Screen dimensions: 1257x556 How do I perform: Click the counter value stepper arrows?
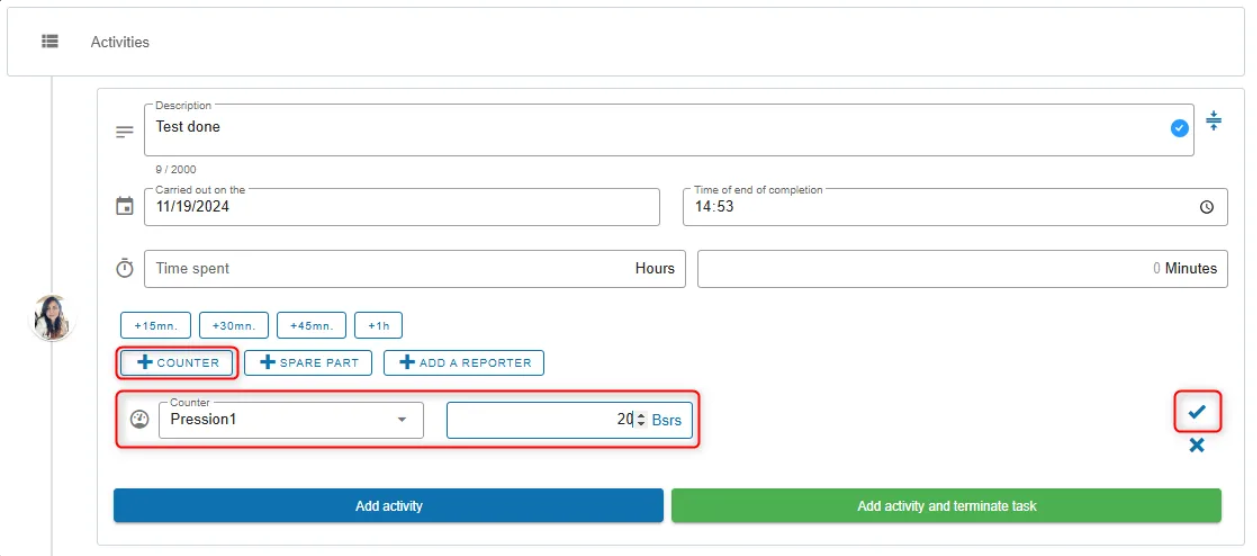coord(641,420)
